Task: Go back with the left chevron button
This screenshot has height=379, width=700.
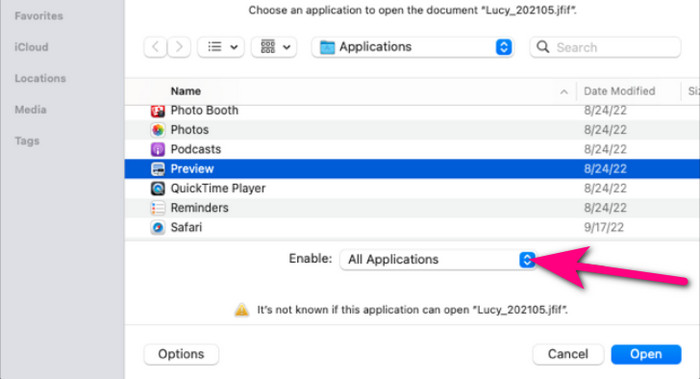Action: point(155,47)
